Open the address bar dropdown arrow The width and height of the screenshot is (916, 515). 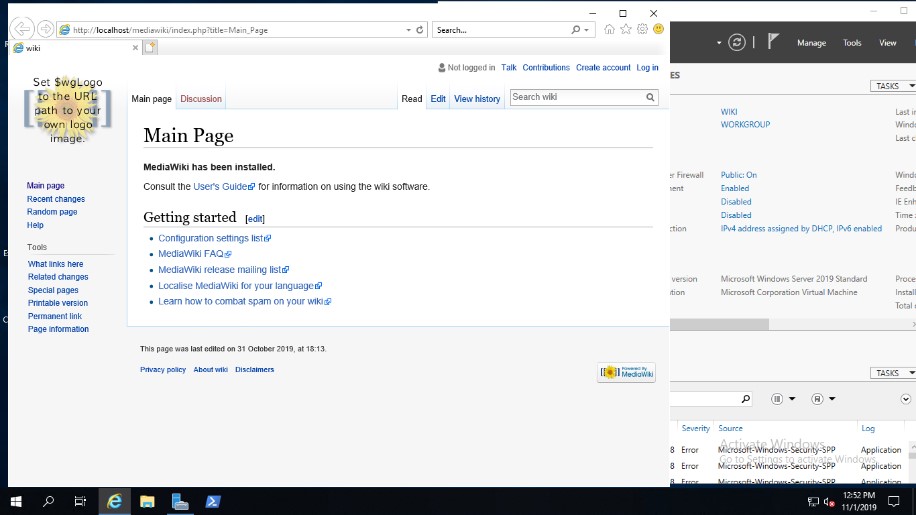408,30
